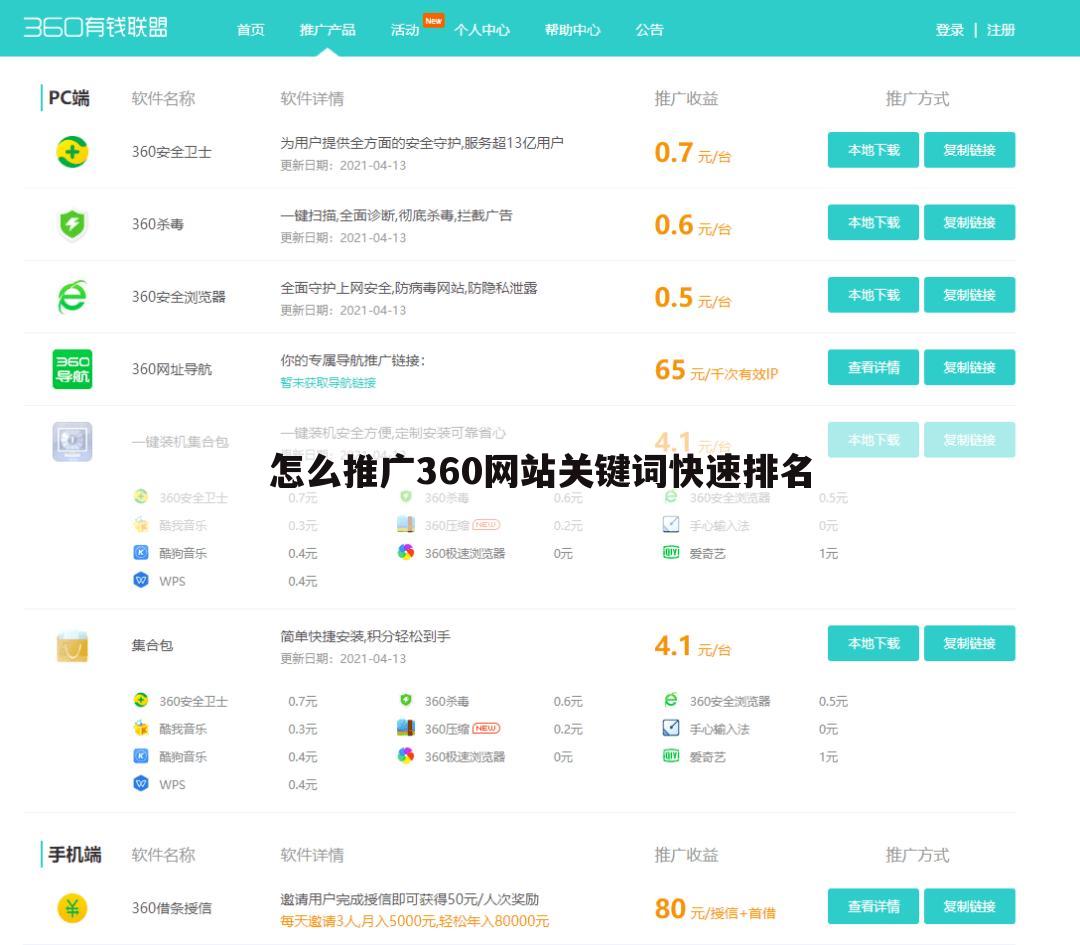Click the 360网址导航 product name
This screenshot has width=1080, height=945.
[x=172, y=368]
